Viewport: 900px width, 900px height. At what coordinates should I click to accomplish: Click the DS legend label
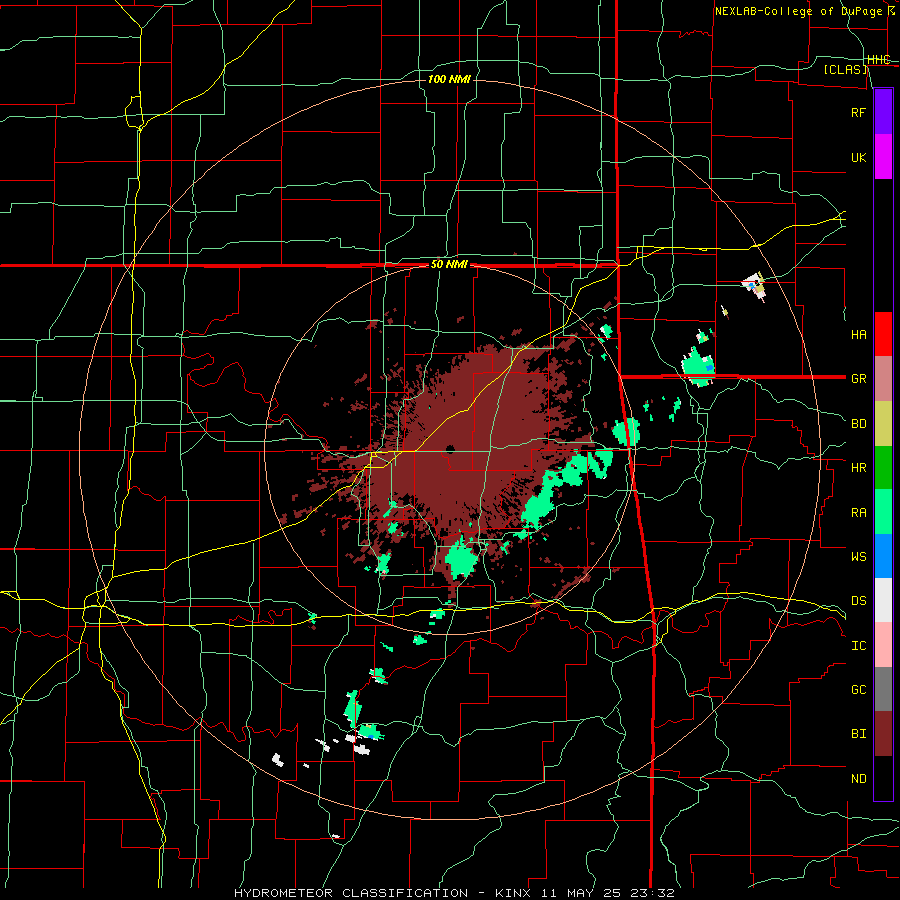(858, 601)
